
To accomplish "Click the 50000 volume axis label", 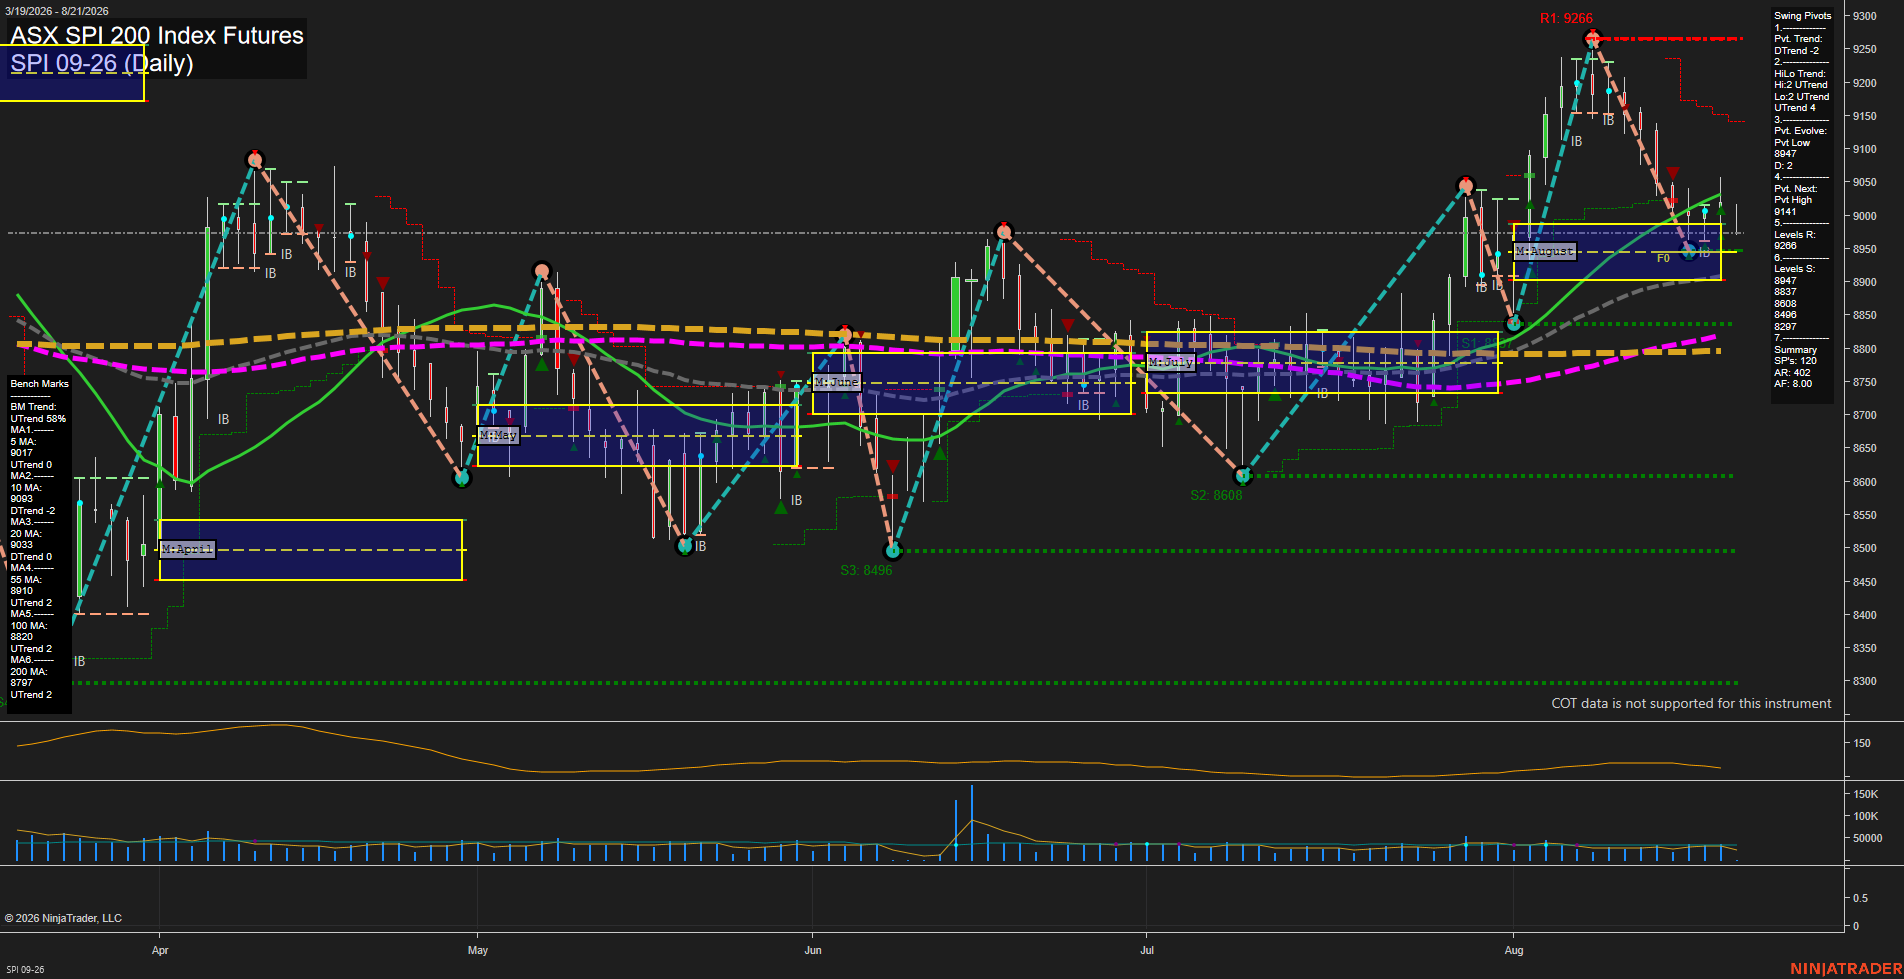I will [x=1868, y=838].
